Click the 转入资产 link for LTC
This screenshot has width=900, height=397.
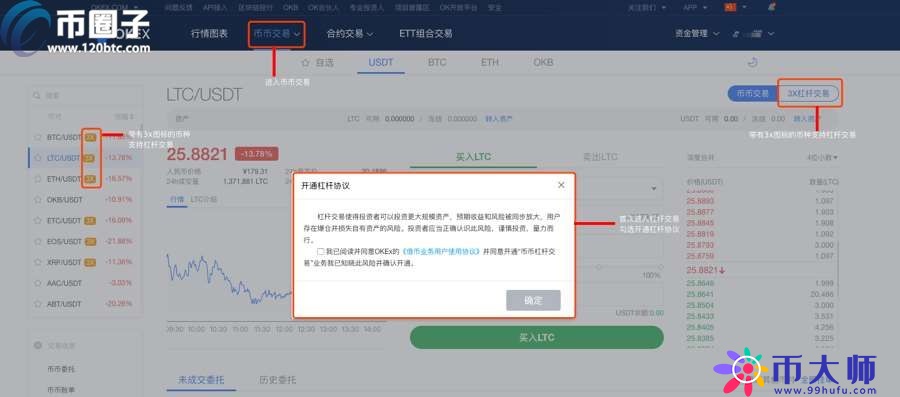pyautogui.click(x=499, y=119)
